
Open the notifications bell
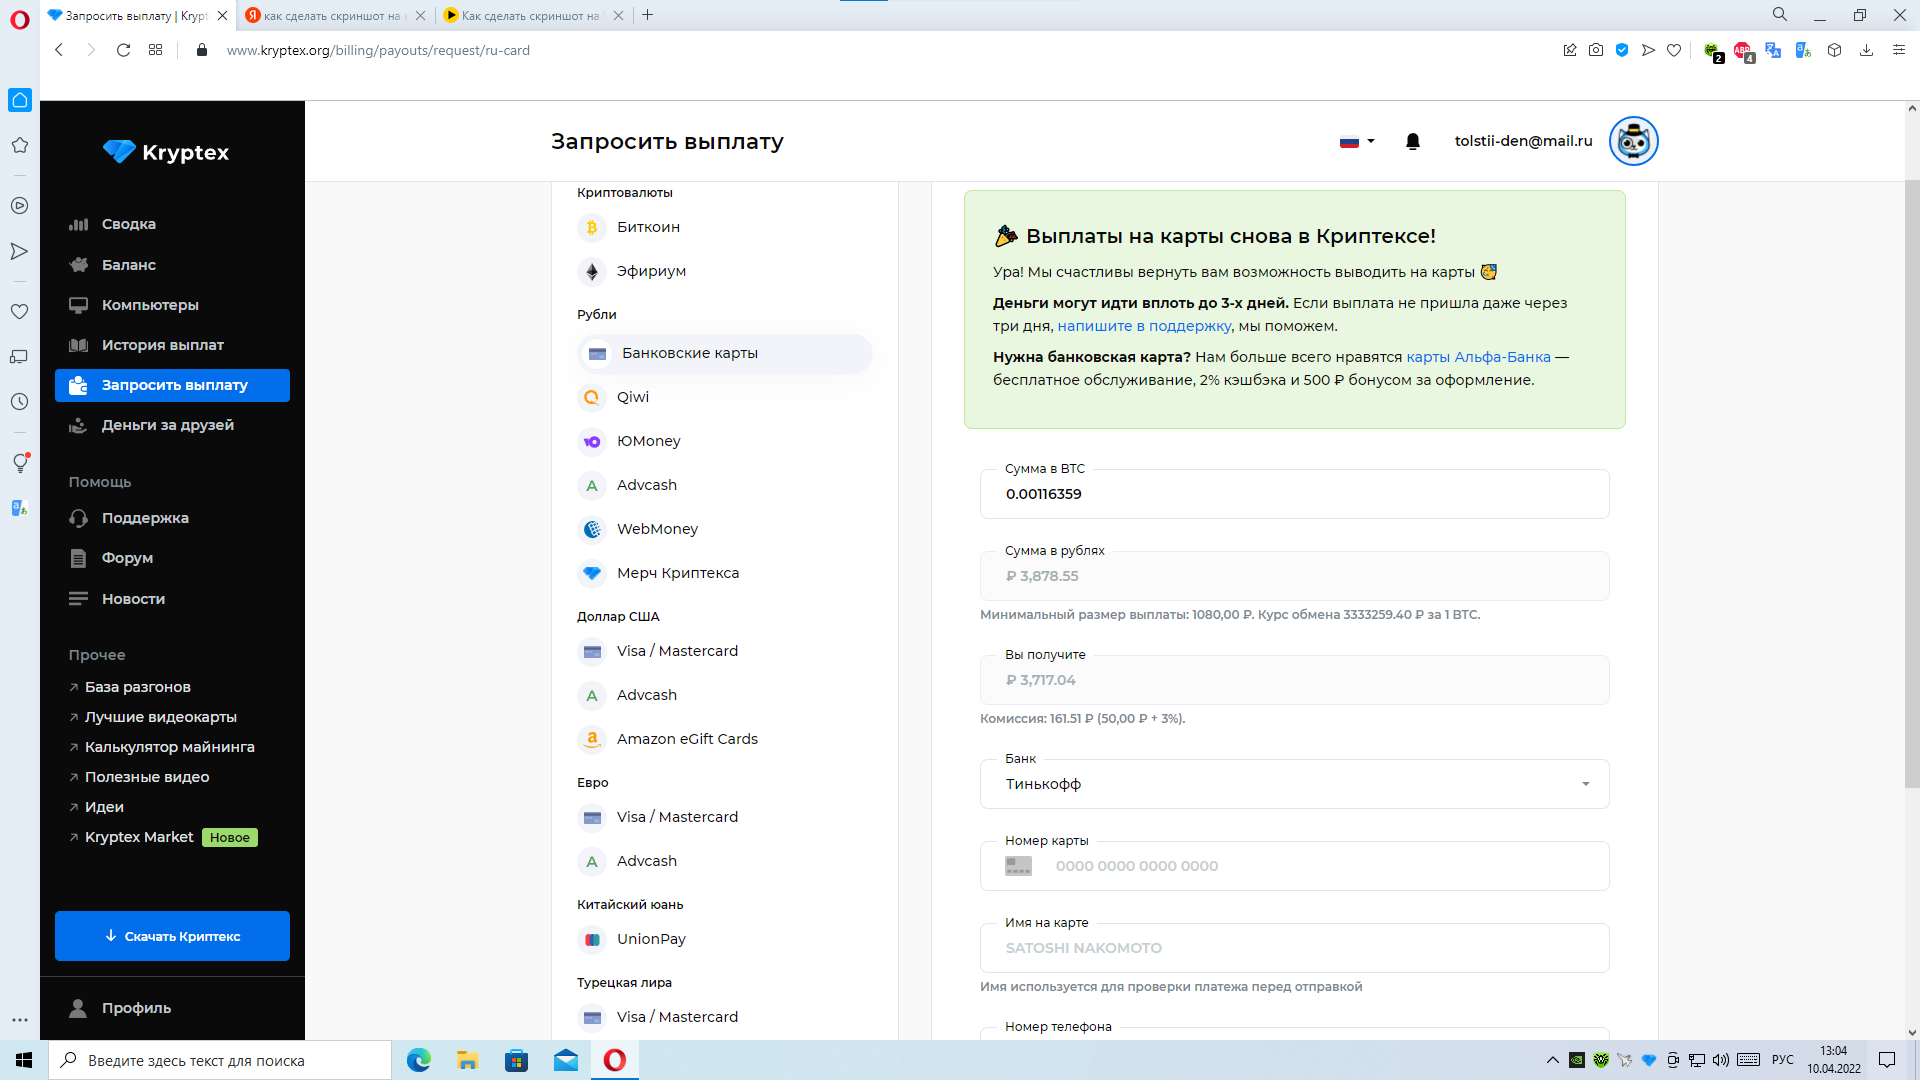[x=1413, y=141]
